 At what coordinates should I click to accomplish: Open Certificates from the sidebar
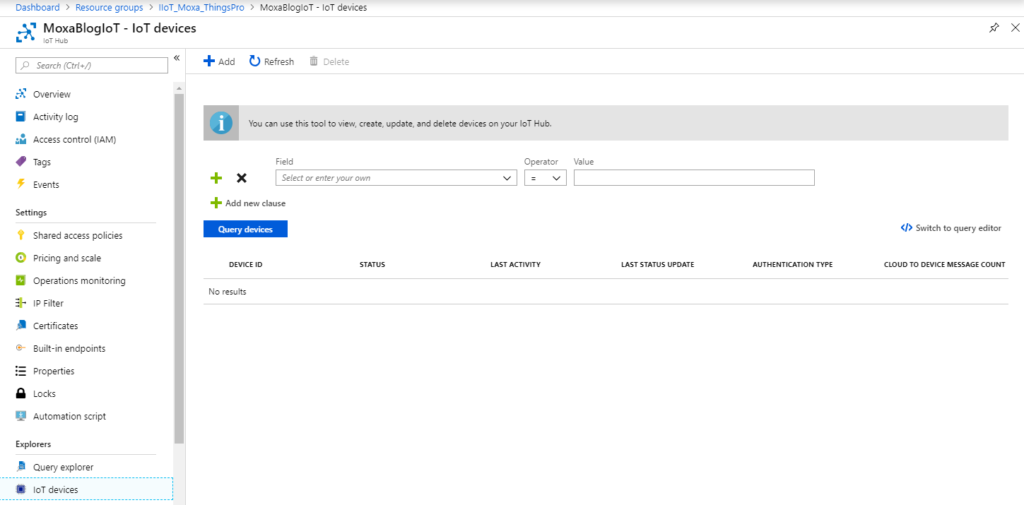[55, 326]
